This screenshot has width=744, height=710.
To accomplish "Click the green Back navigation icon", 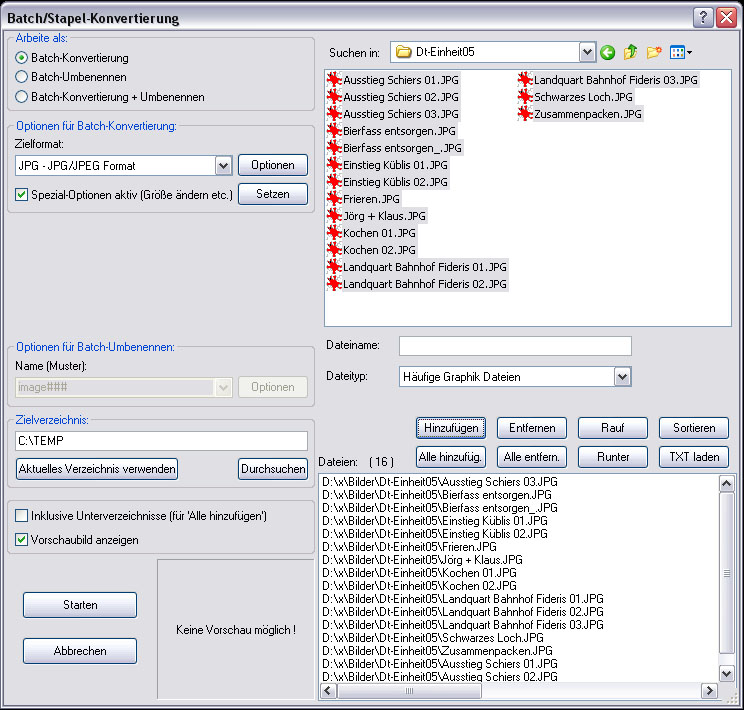I will click(x=608, y=52).
